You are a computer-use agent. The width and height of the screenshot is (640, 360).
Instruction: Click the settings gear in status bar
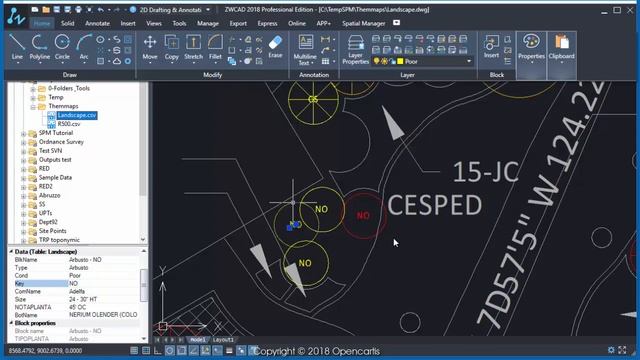(611, 350)
